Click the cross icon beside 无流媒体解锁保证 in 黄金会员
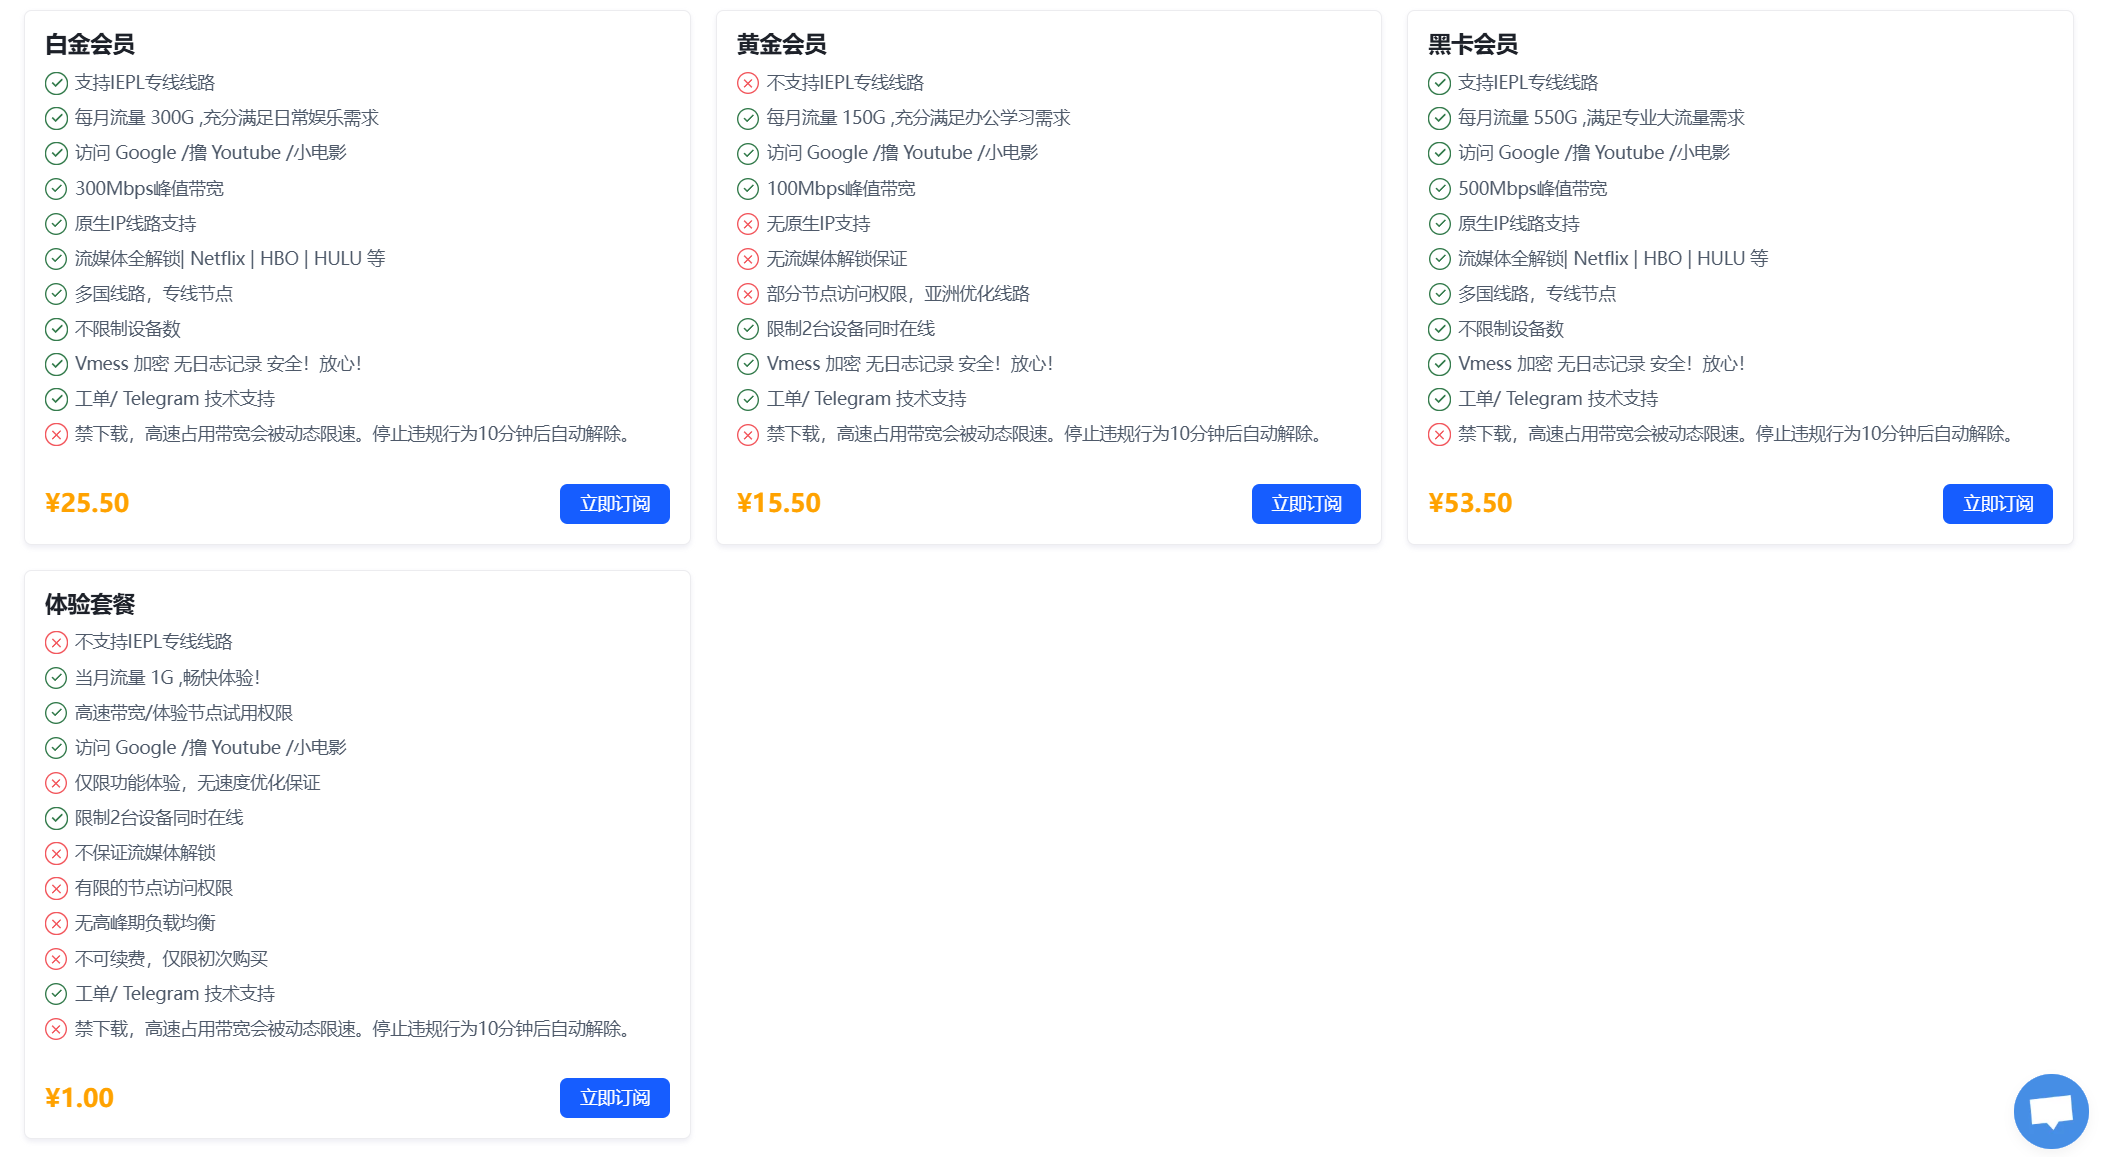2102x1157 pixels. [x=748, y=258]
